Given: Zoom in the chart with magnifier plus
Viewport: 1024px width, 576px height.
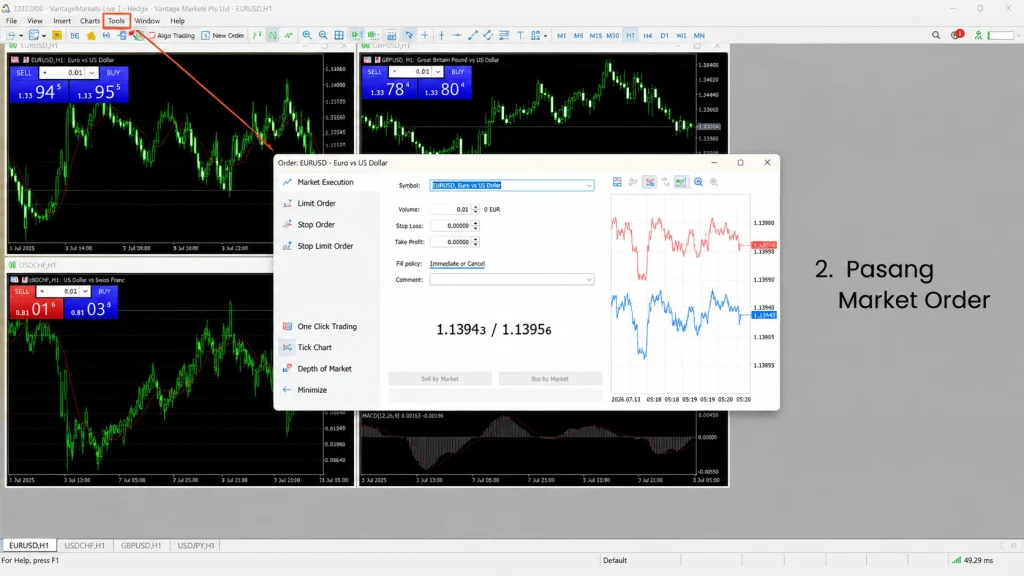Looking at the screenshot, I should coord(307,35).
